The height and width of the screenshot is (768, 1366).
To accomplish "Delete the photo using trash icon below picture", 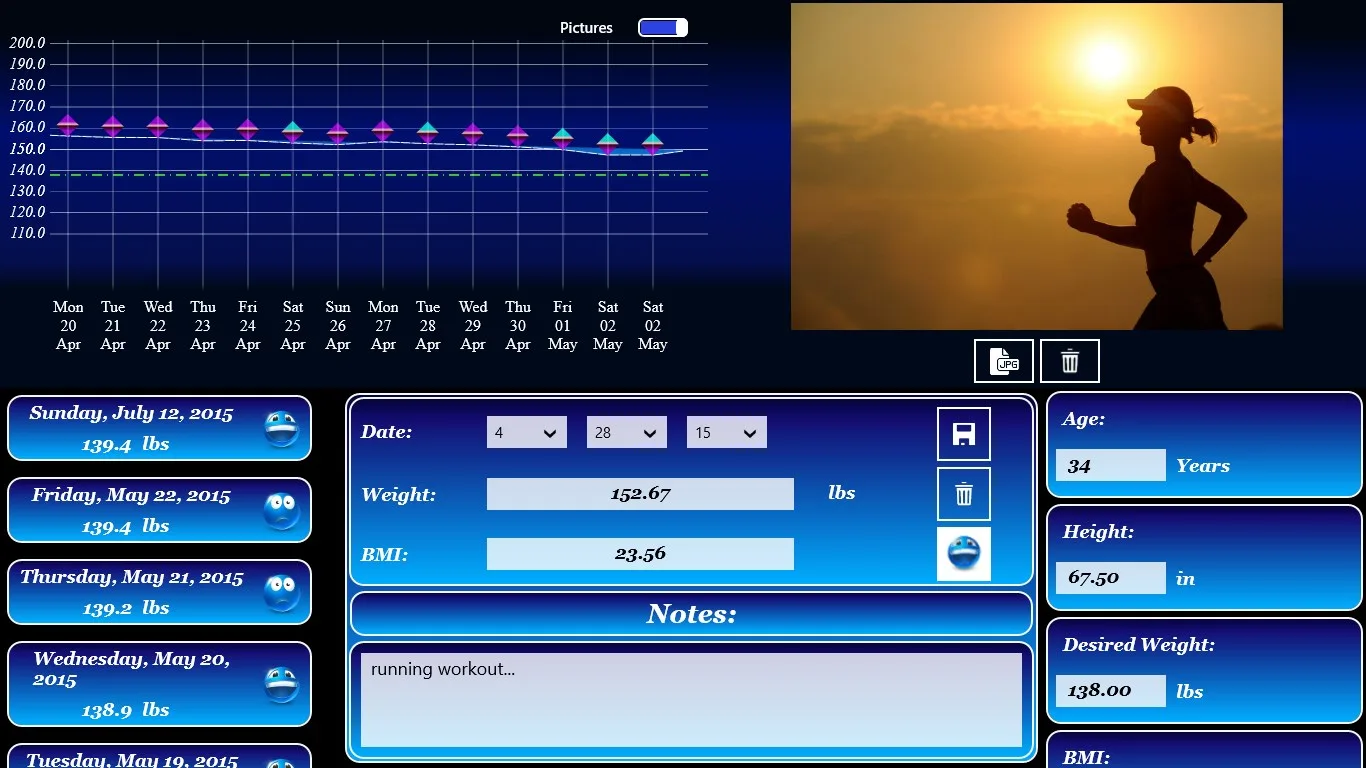I will click(x=1070, y=361).
